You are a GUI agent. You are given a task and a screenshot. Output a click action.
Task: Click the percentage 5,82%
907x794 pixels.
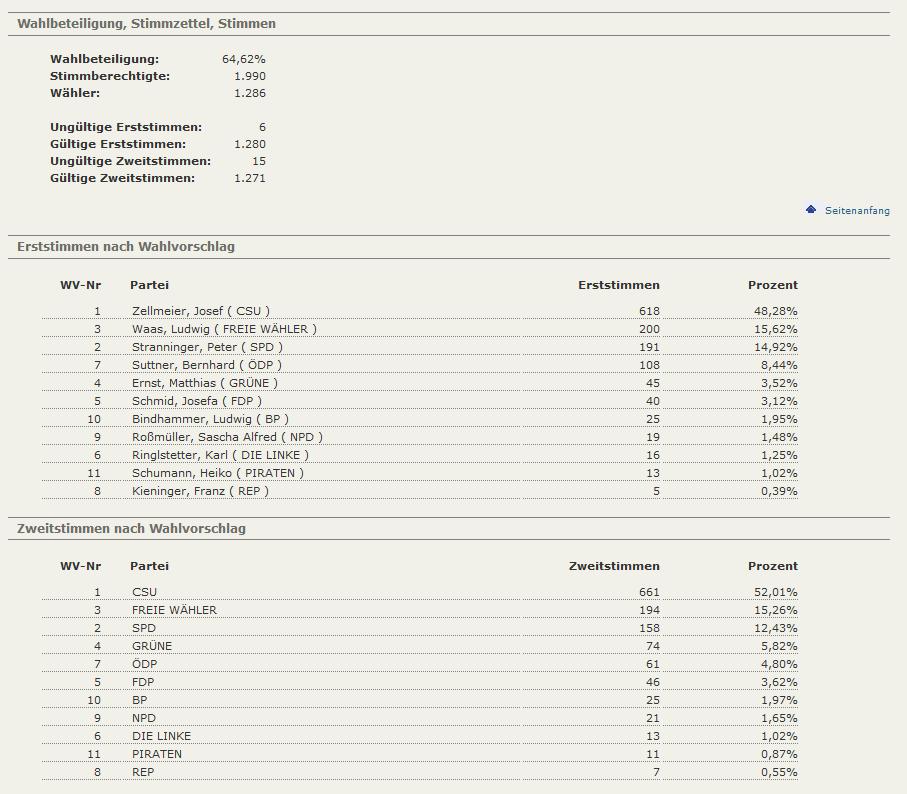click(779, 646)
